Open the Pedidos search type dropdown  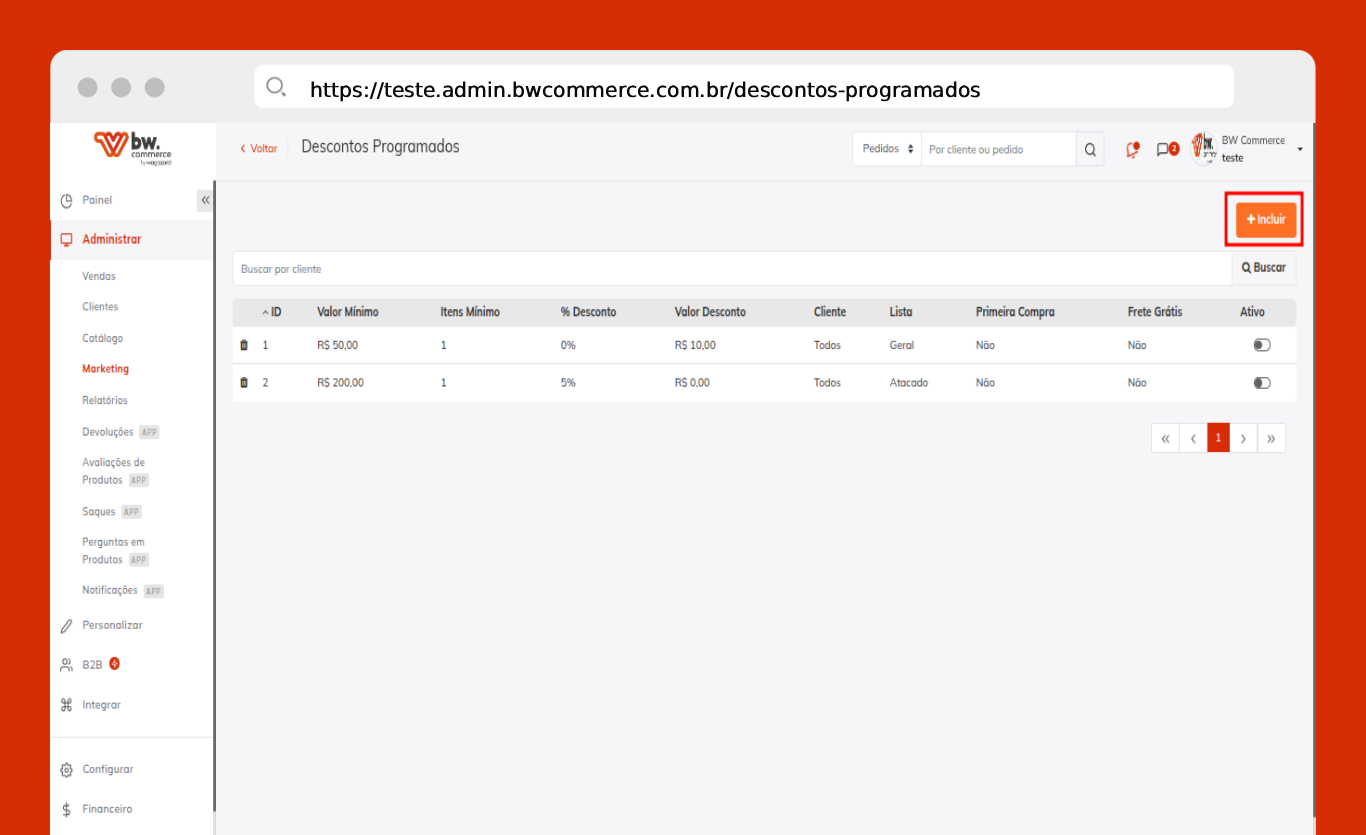point(887,149)
